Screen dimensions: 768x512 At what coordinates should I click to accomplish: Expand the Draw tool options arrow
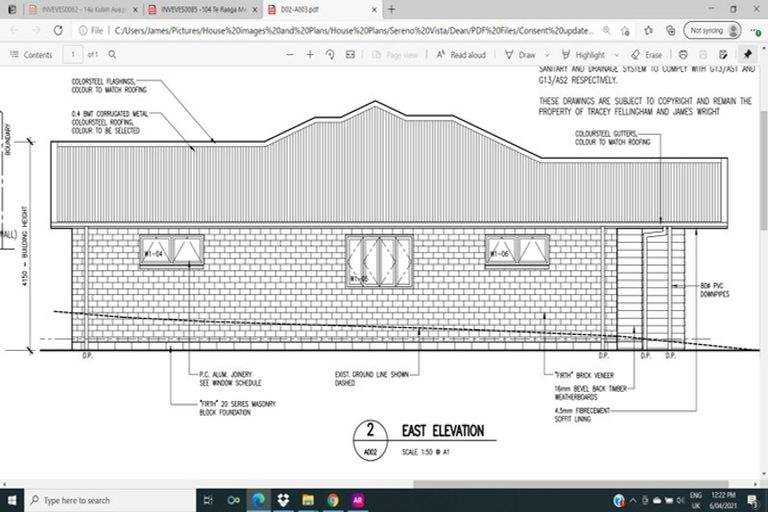(549, 55)
